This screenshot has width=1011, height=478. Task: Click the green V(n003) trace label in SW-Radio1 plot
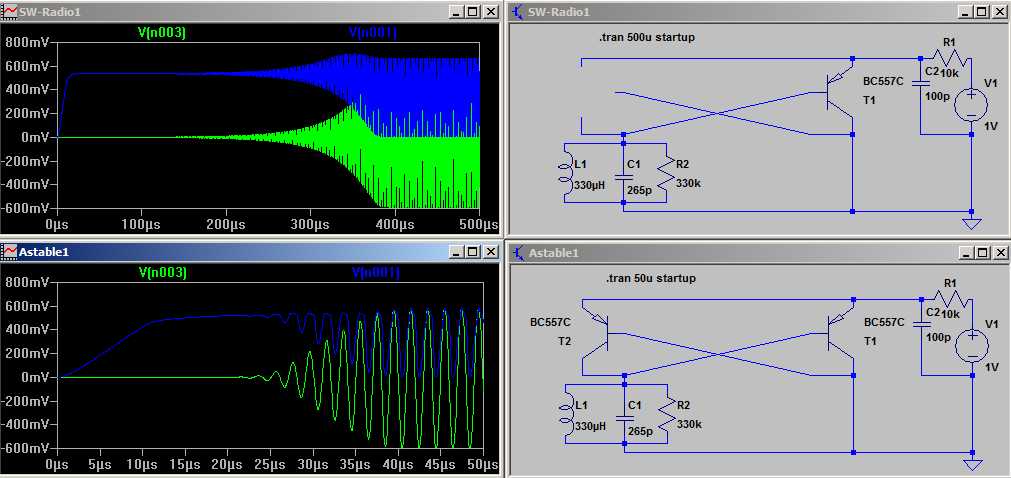click(x=161, y=33)
